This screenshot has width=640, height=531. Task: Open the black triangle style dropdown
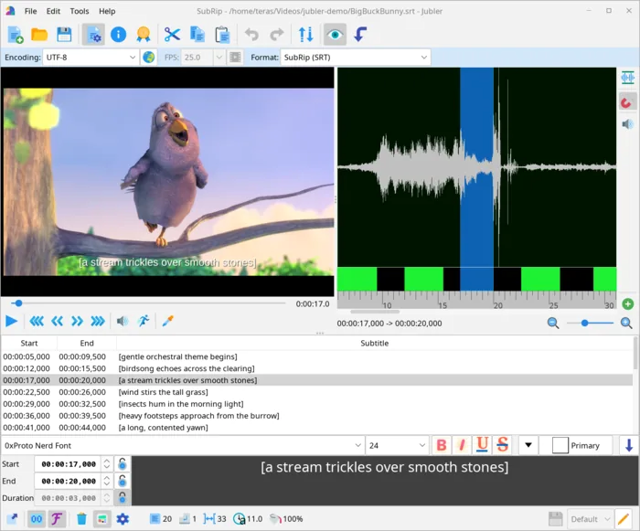pos(528,445)
